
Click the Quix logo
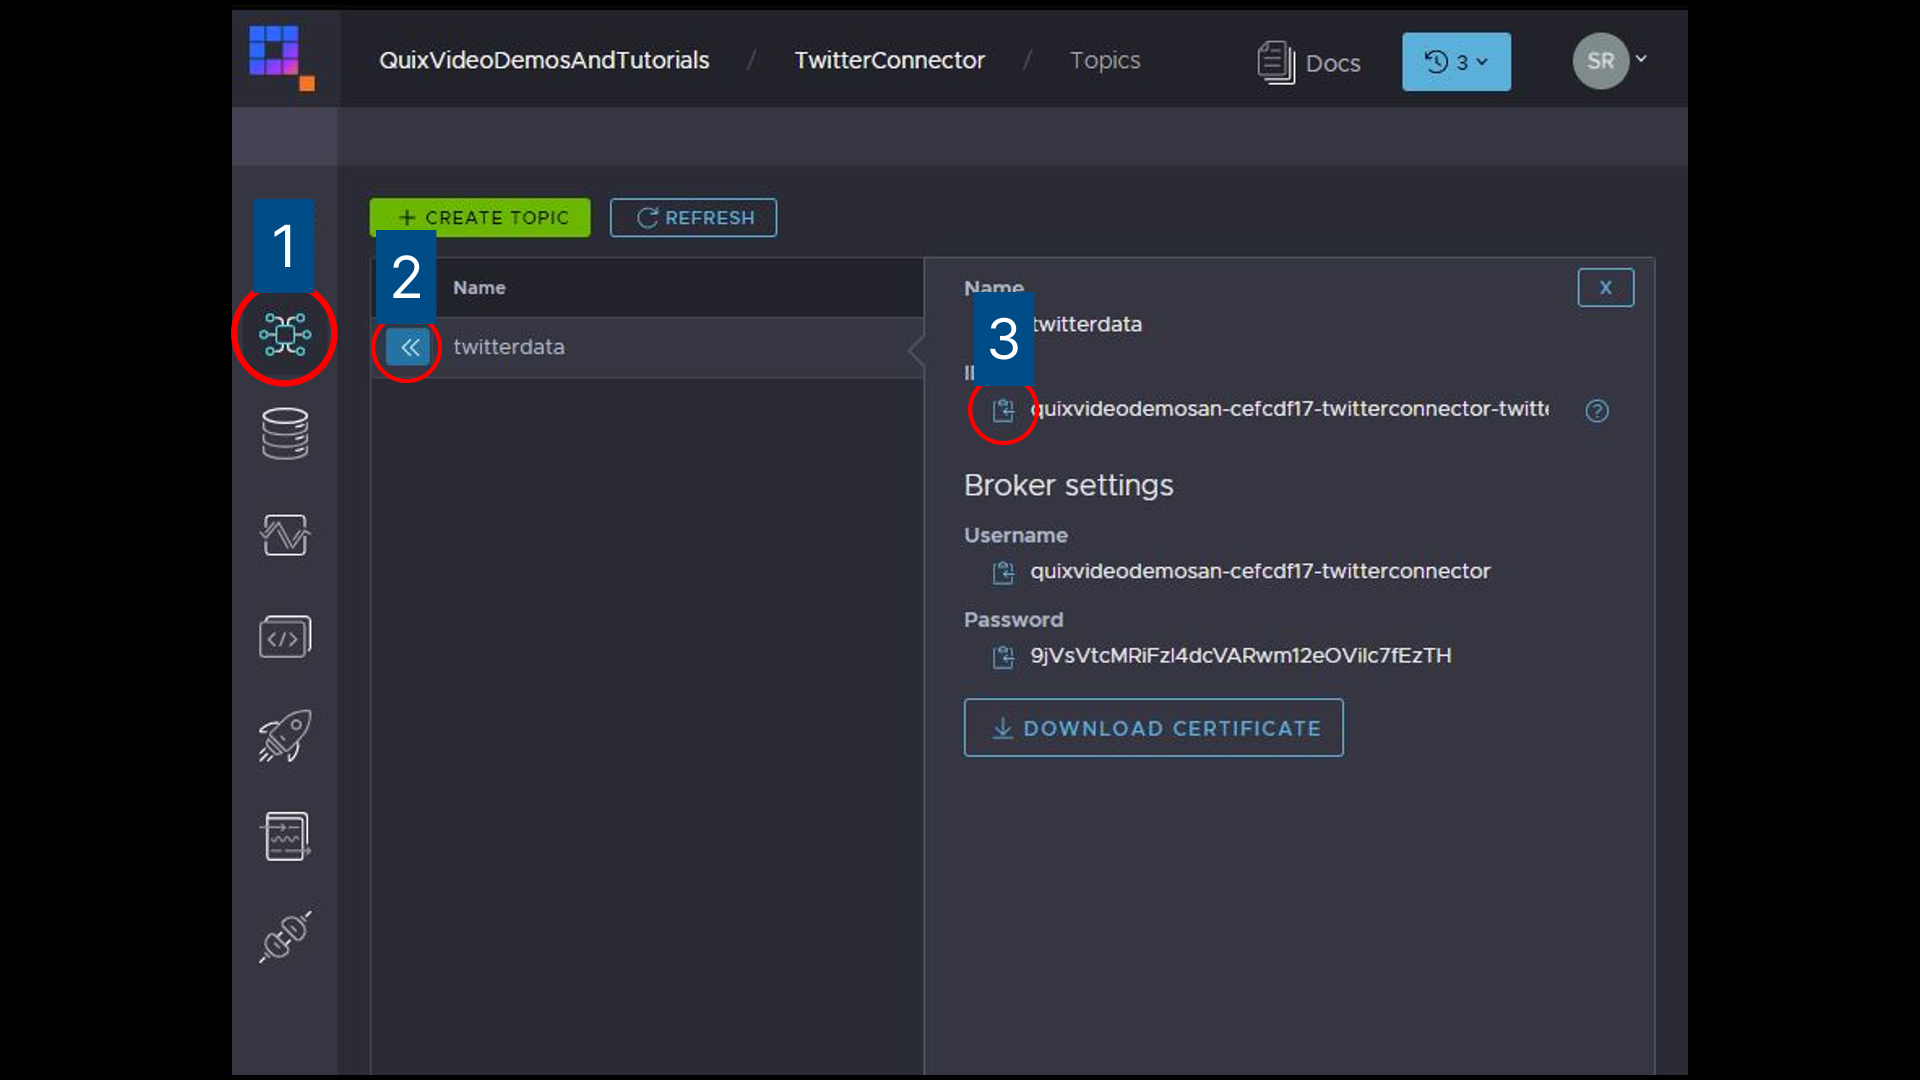coord(280,58)
